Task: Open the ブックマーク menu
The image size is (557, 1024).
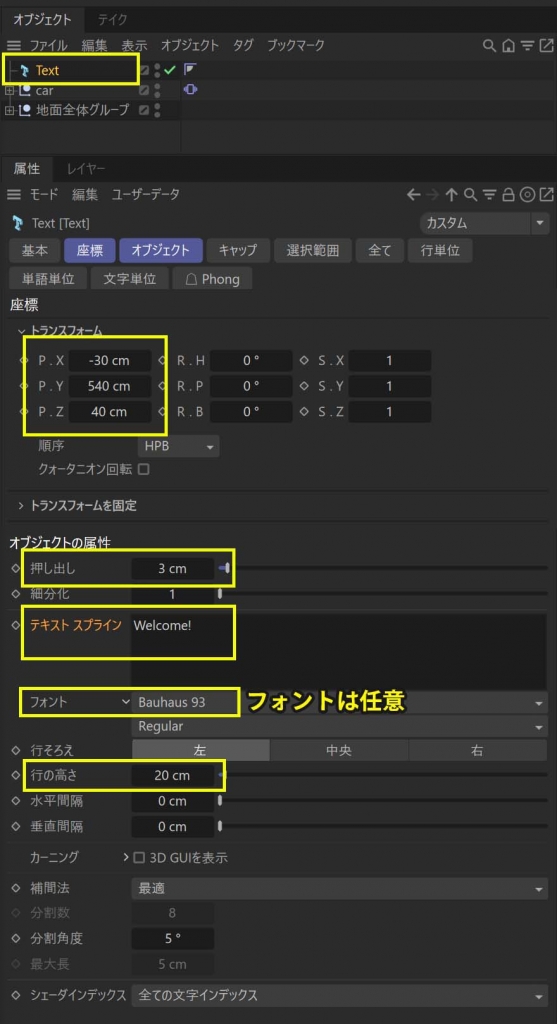Action: [296, 46]
